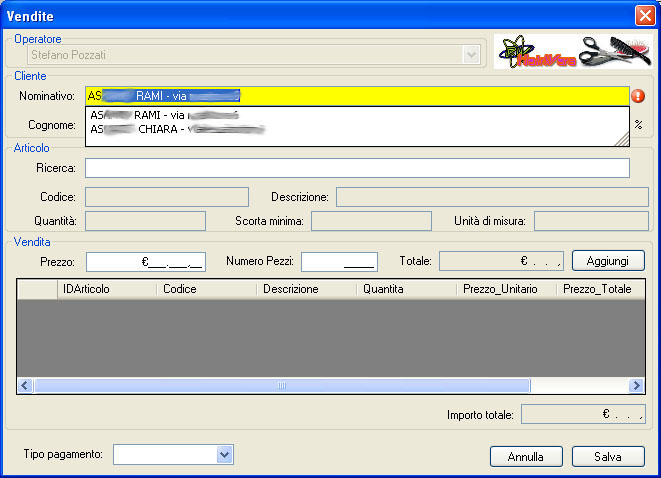Click the red error icon beside Nominativo

pos(638,96)
